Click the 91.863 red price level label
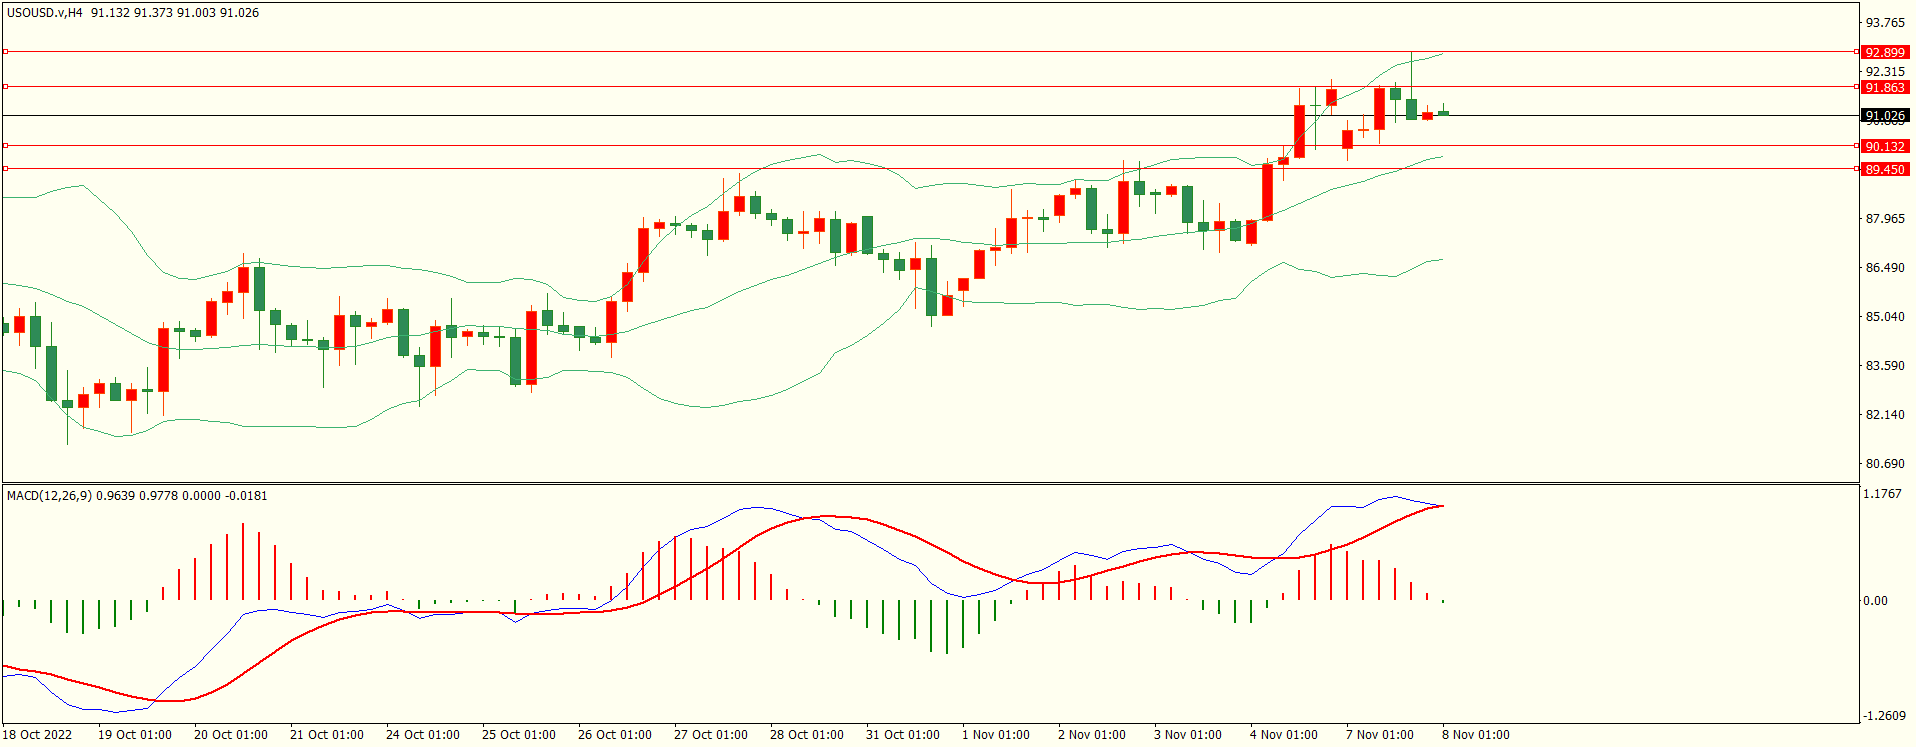Screen dimensions: 1916x747 click(x=1884, y=88)
